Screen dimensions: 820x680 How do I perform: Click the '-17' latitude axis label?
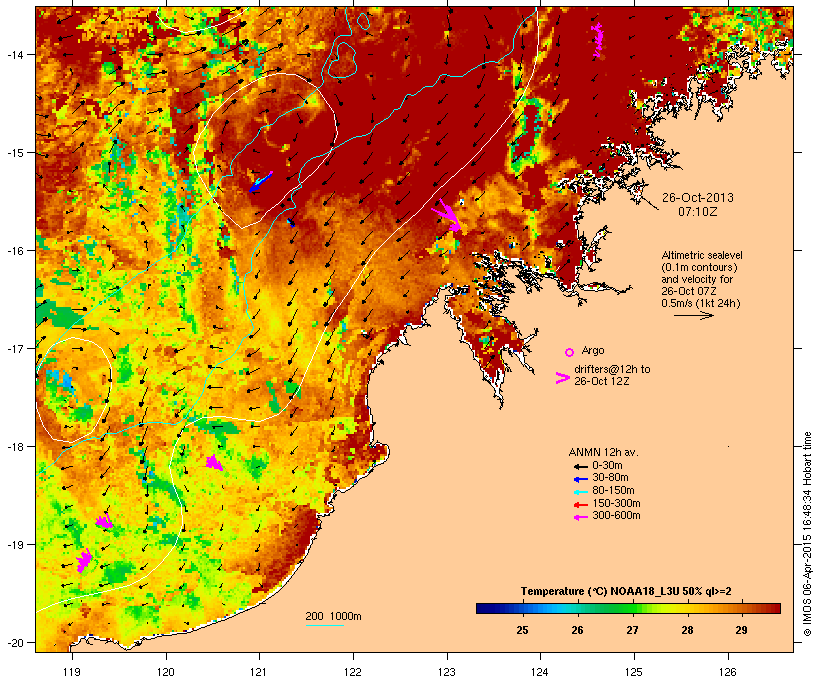pyautogui.click(x=15, y=348)
